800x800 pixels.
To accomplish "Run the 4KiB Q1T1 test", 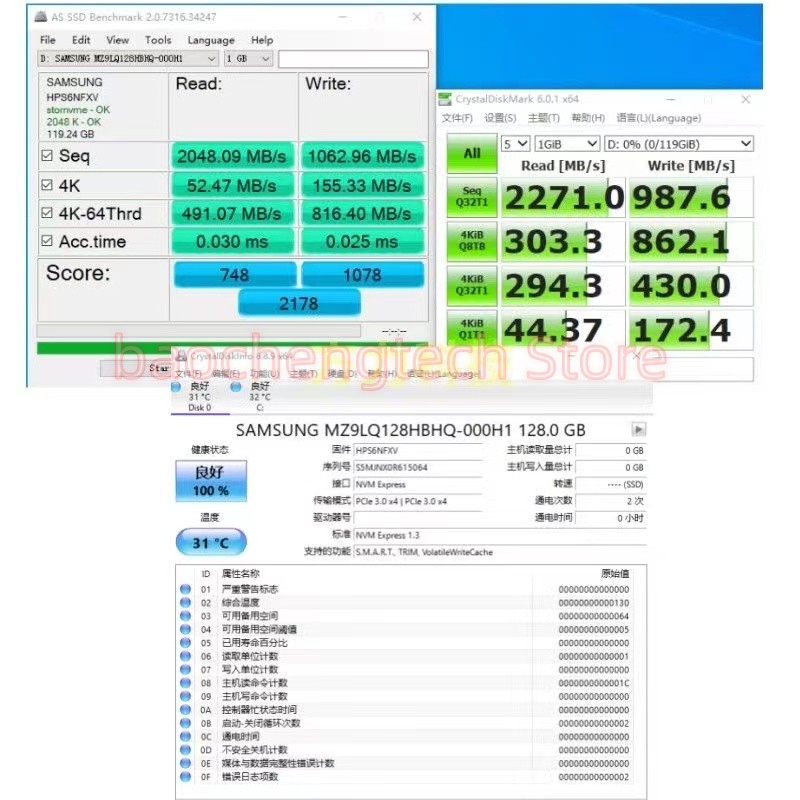I will pyautogui.click(x=472, y=329).
